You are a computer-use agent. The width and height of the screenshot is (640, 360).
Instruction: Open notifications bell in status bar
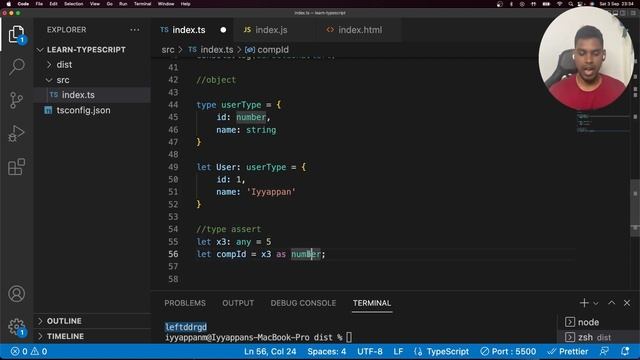click(625, 351)
